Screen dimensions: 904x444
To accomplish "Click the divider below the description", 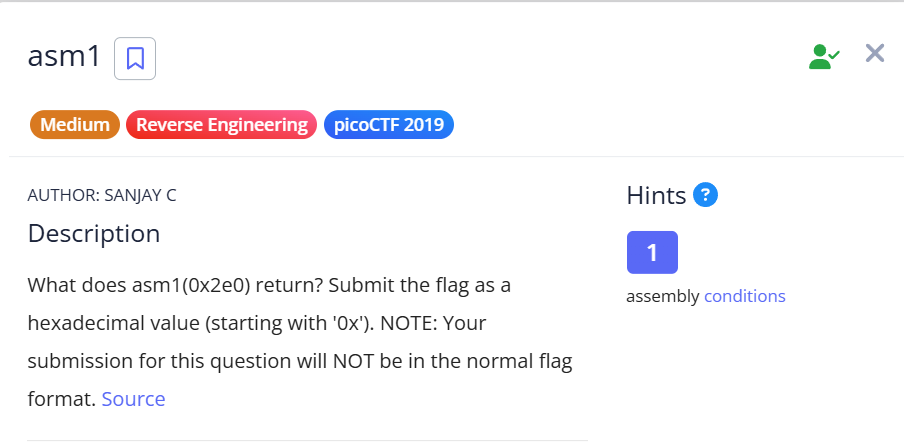I will tap(307, 440).
